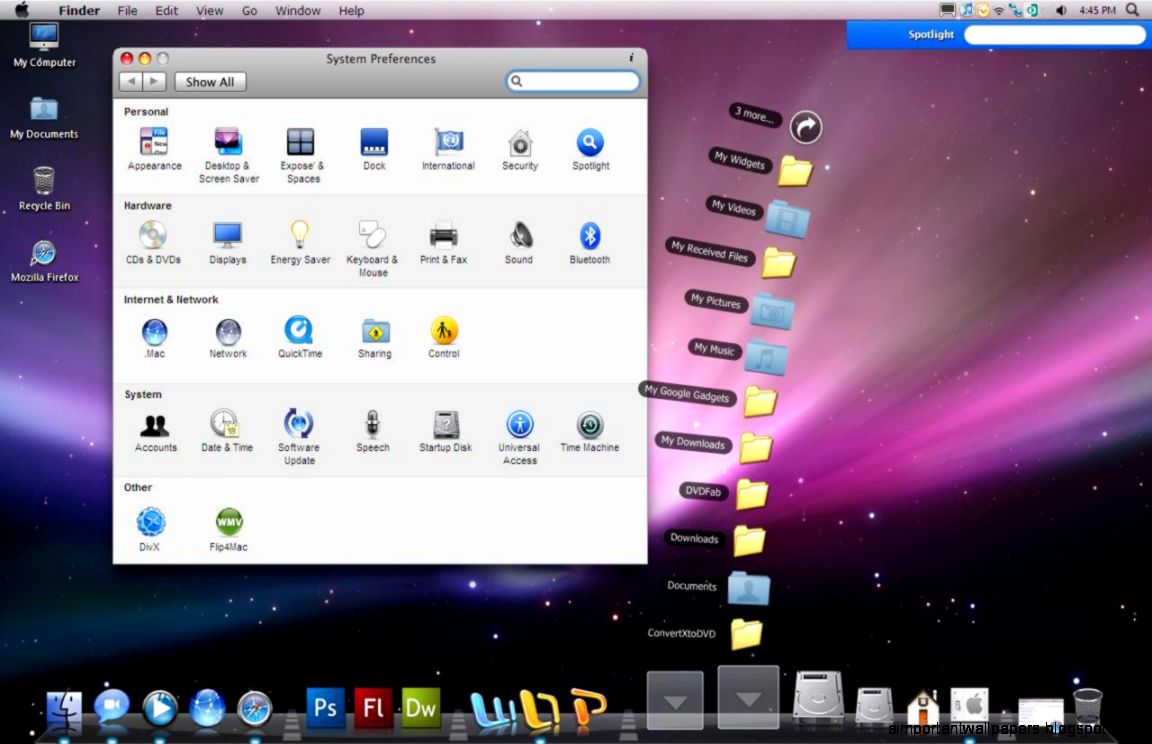This screenshot has height=744, width=1152.
Task: Open Bluetooth preferences
Action: (589, 238)
